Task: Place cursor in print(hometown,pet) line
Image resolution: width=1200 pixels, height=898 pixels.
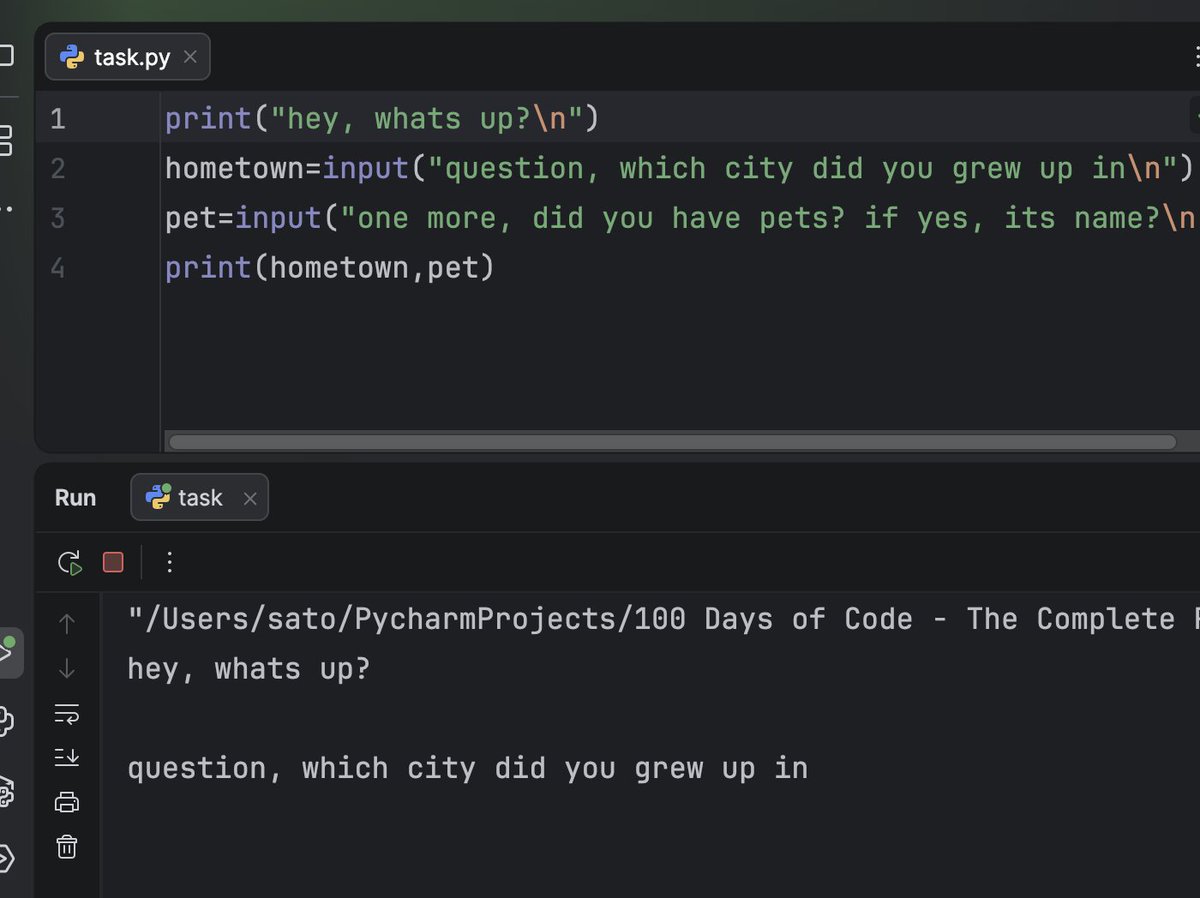Action: pyautogui.click(x=330, y=267)
